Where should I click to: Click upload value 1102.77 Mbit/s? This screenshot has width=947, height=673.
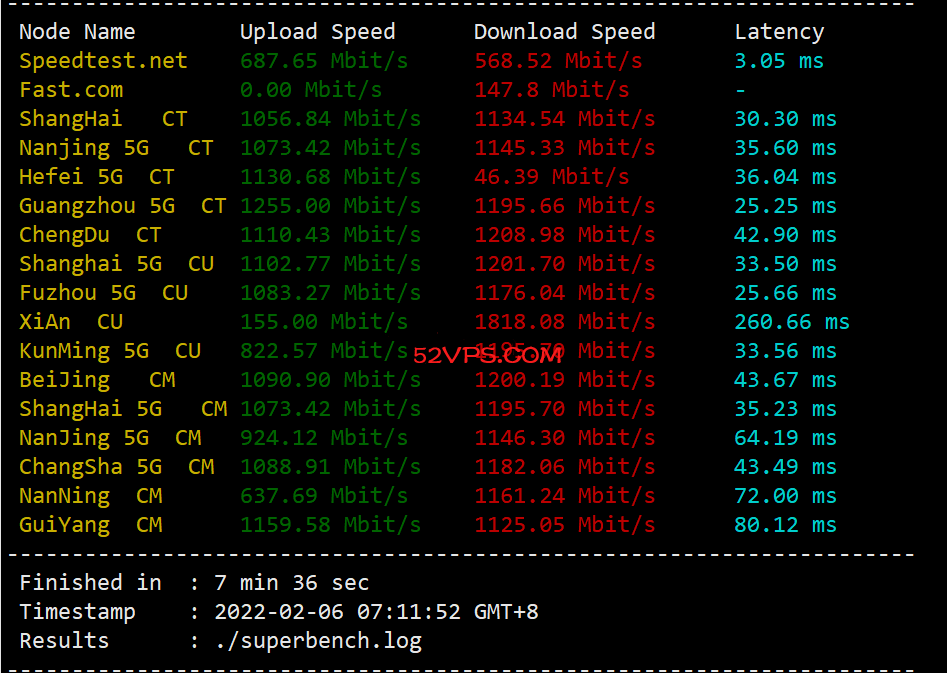pos(330,264)
